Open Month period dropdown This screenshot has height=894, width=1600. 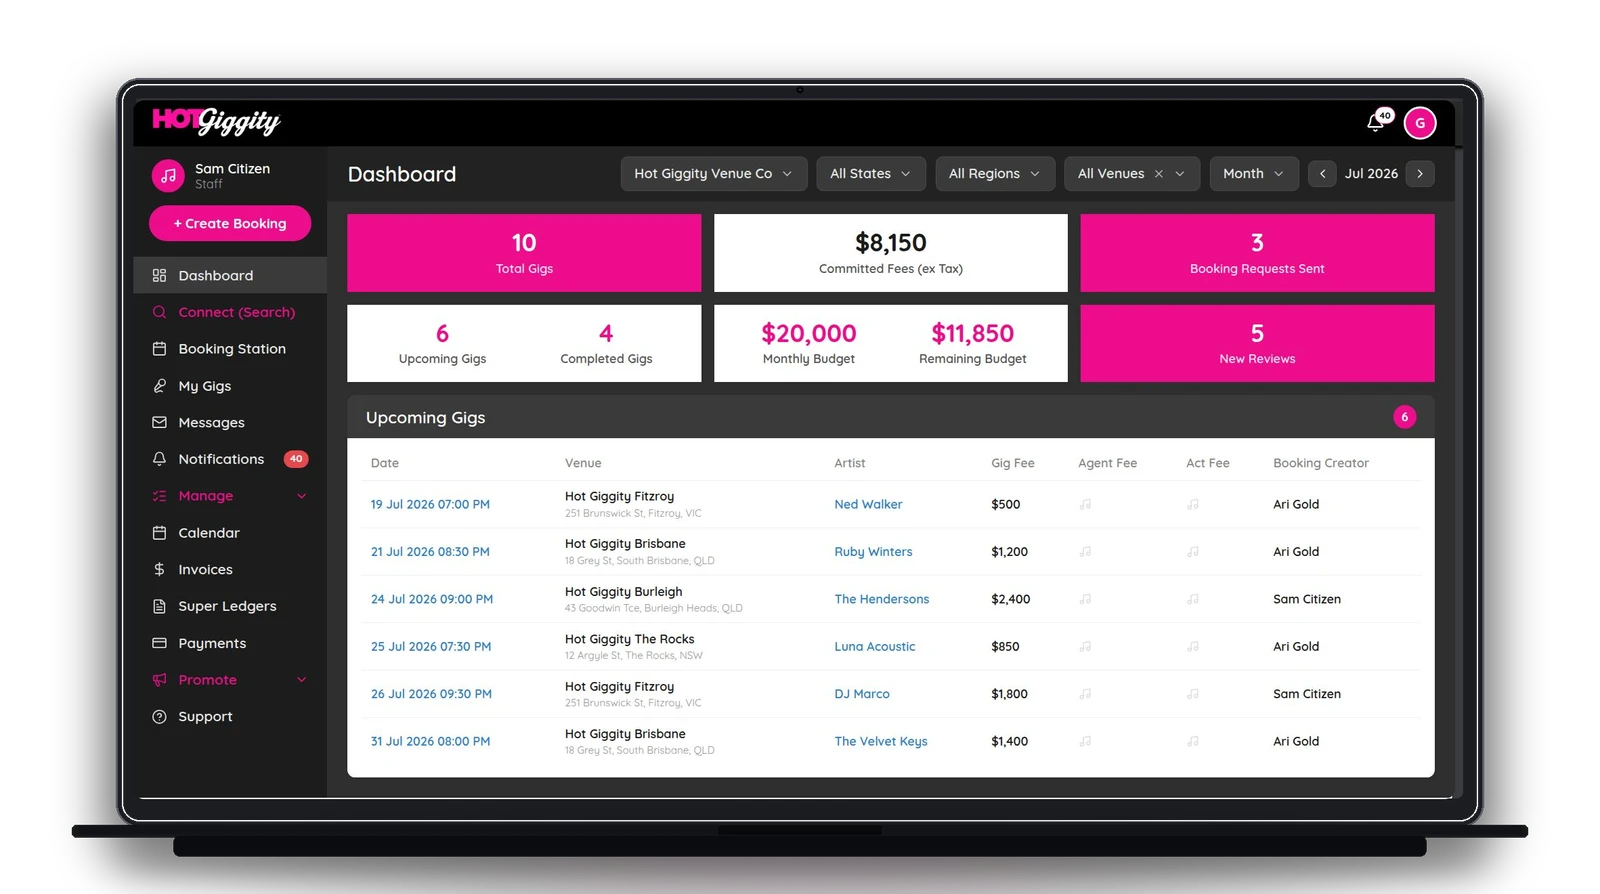tap(1254, 174)
